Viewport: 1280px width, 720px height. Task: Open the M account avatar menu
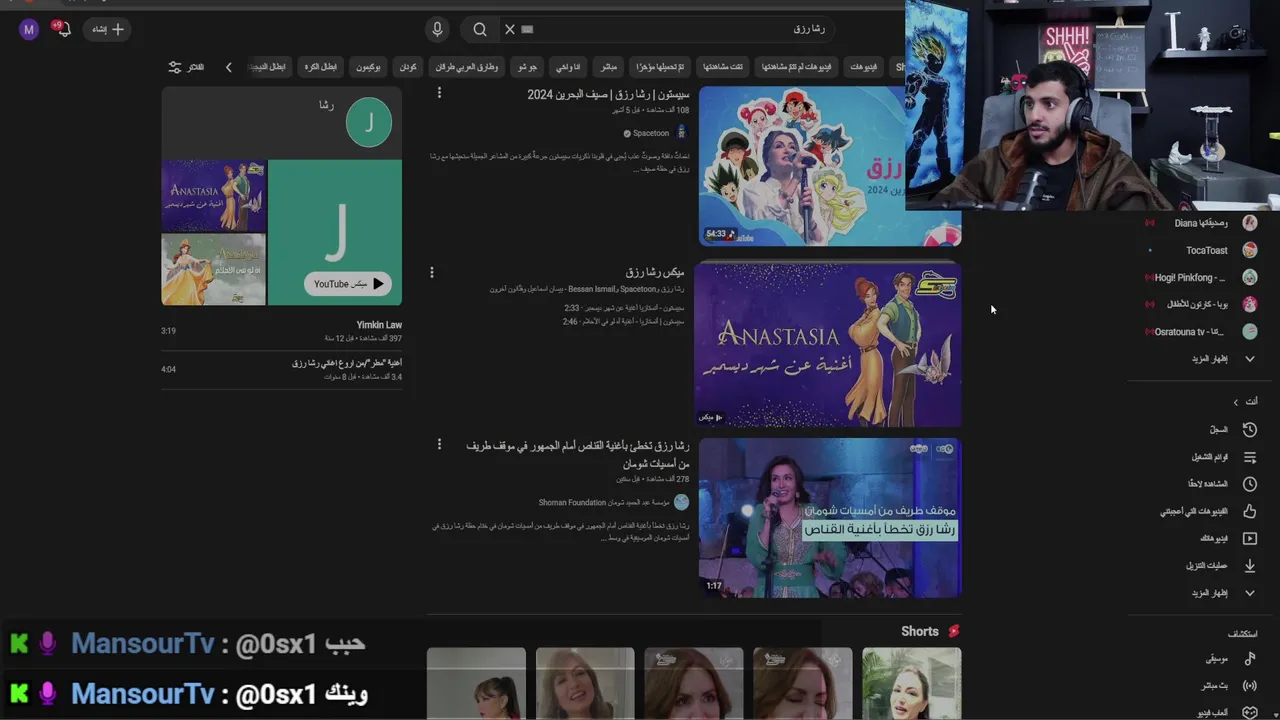pos(29,29)
